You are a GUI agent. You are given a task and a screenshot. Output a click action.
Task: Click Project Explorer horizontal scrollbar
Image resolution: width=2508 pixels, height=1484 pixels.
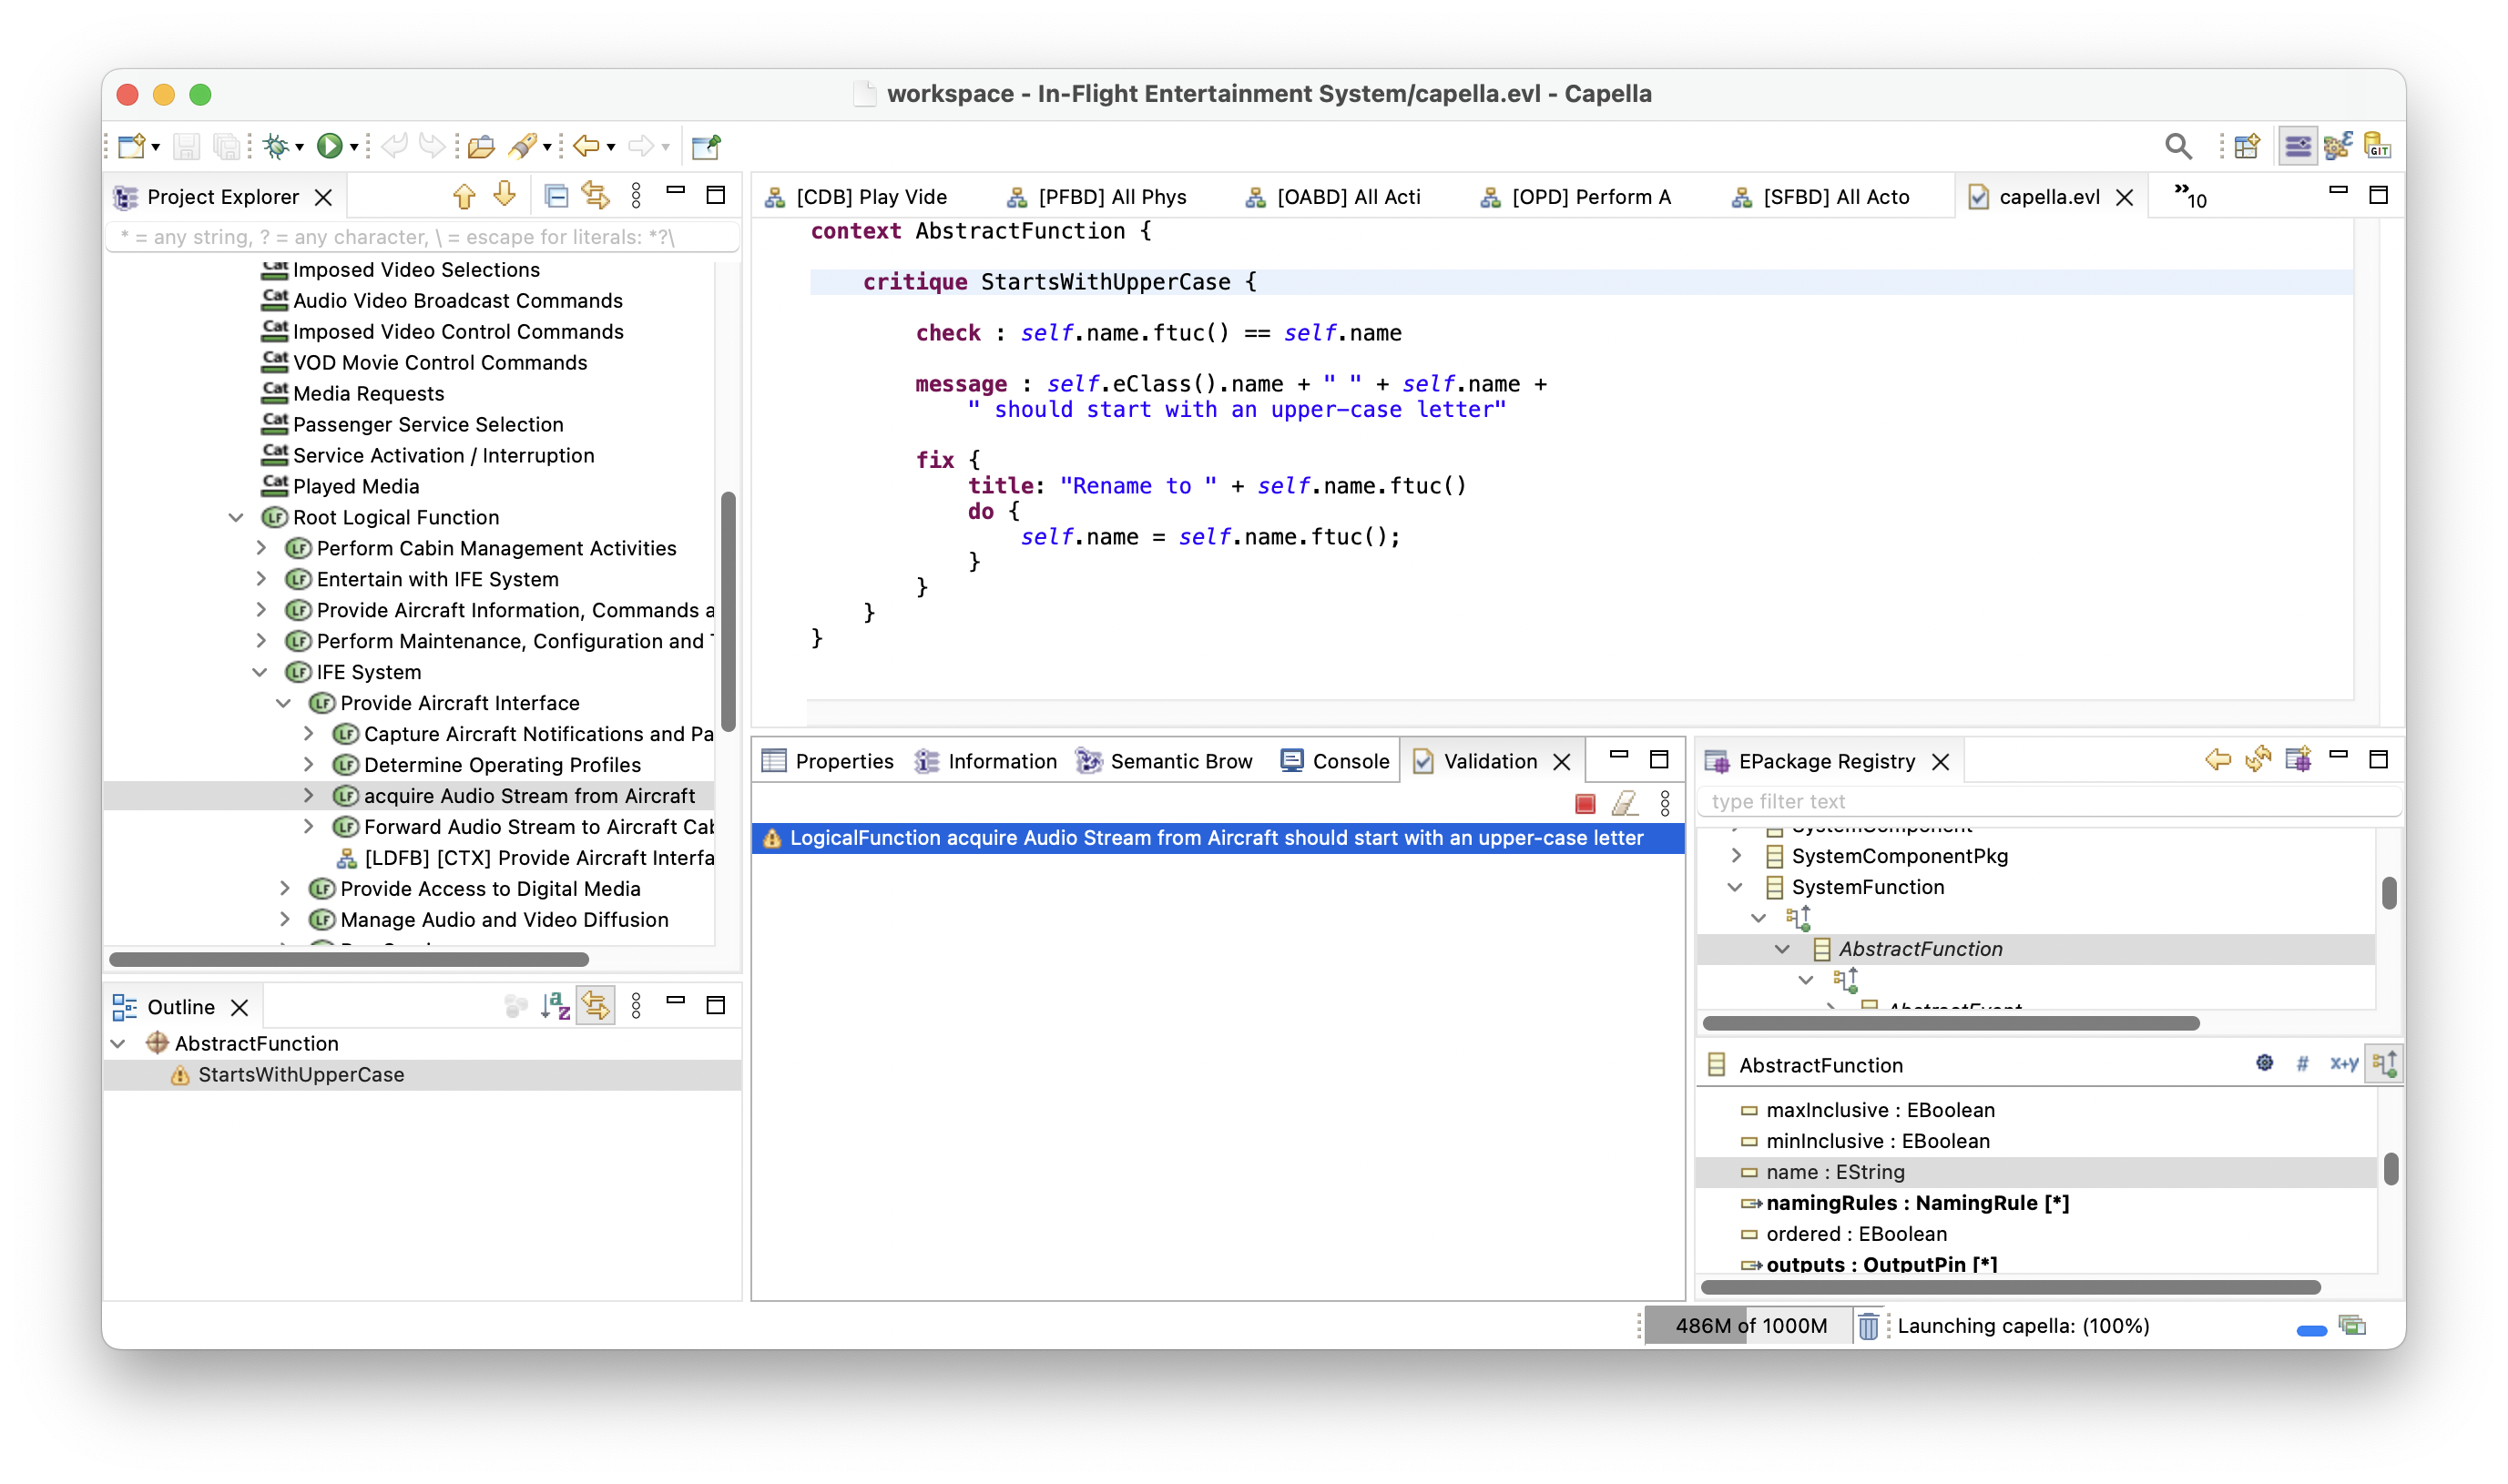coord(349,959)
